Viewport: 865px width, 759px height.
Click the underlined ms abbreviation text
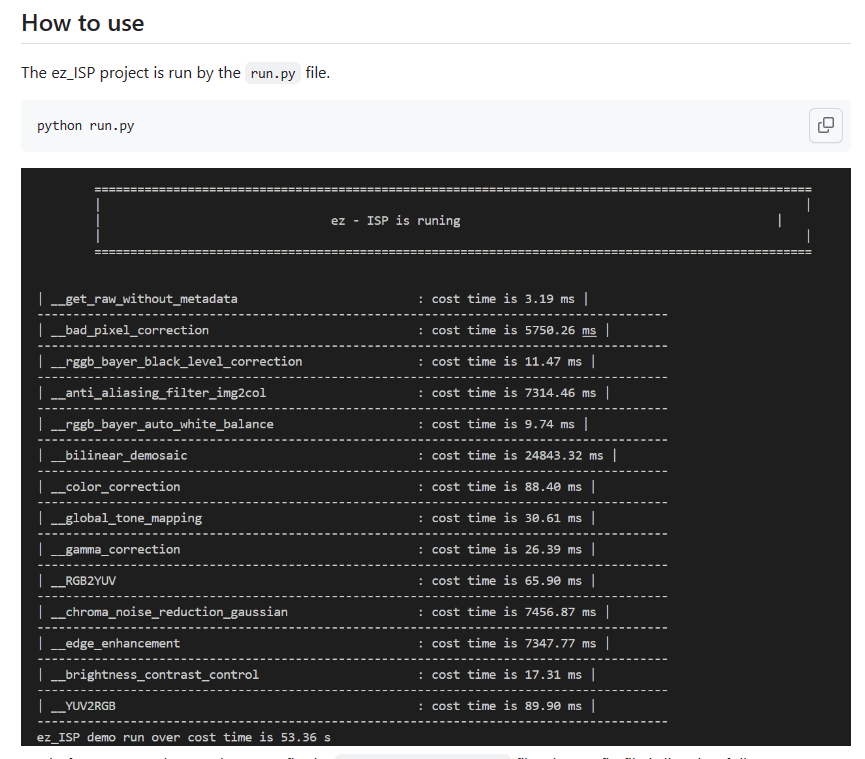[x=590, y=330]
